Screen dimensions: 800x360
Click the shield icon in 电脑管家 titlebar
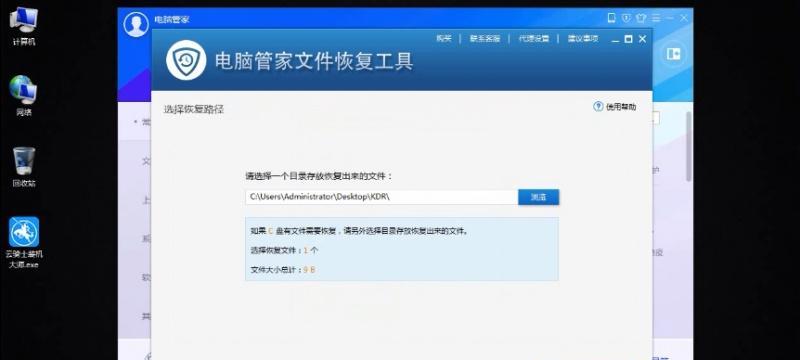point(626,18)
